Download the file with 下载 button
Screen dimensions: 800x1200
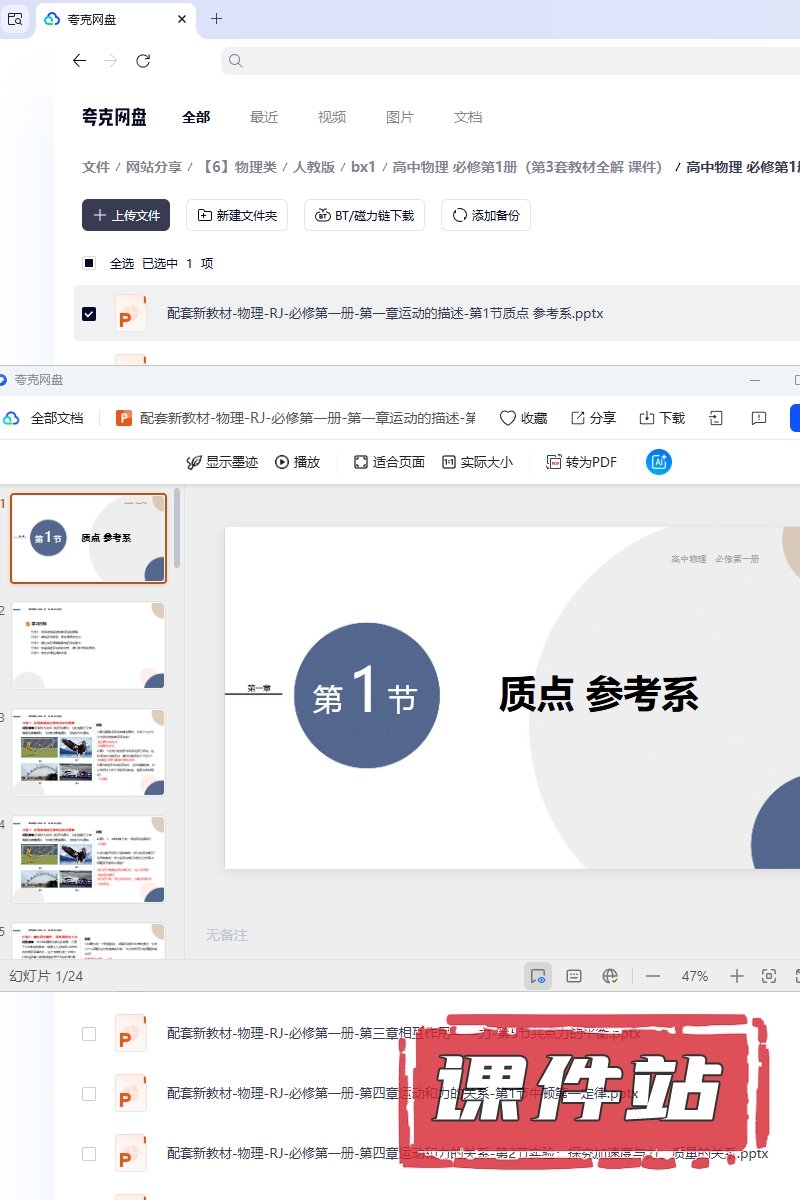pos(662,418)
